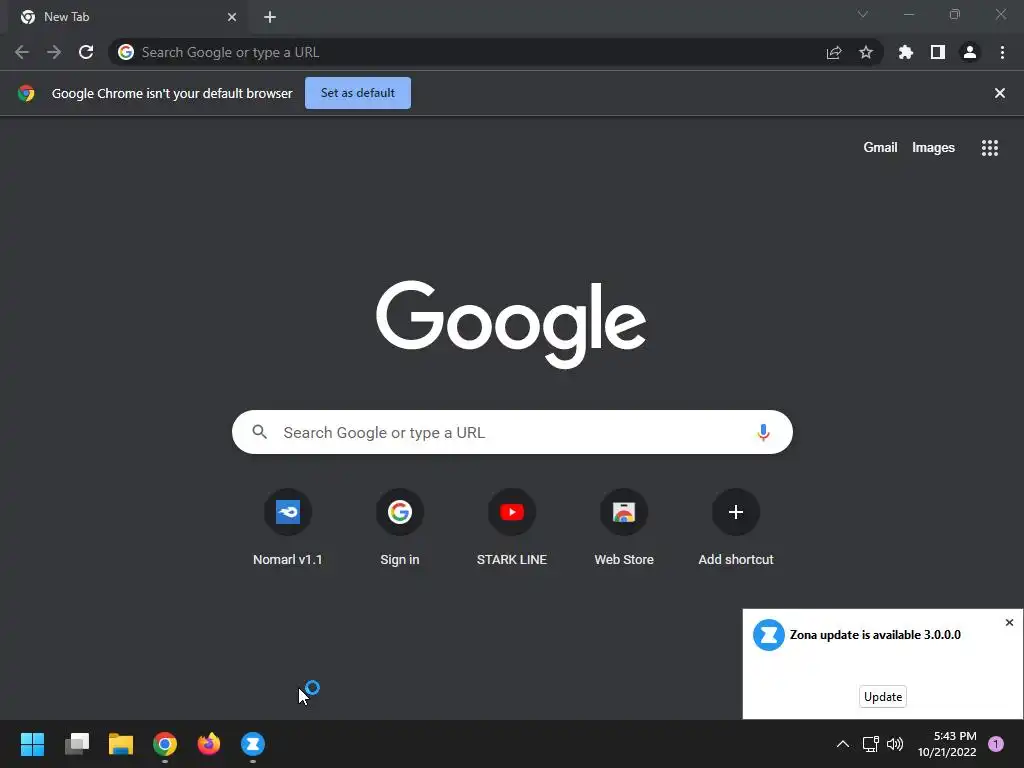This screenshot has height=768, width=1024.
Task: Share this page using the share icon
Action: click(834, 52)
